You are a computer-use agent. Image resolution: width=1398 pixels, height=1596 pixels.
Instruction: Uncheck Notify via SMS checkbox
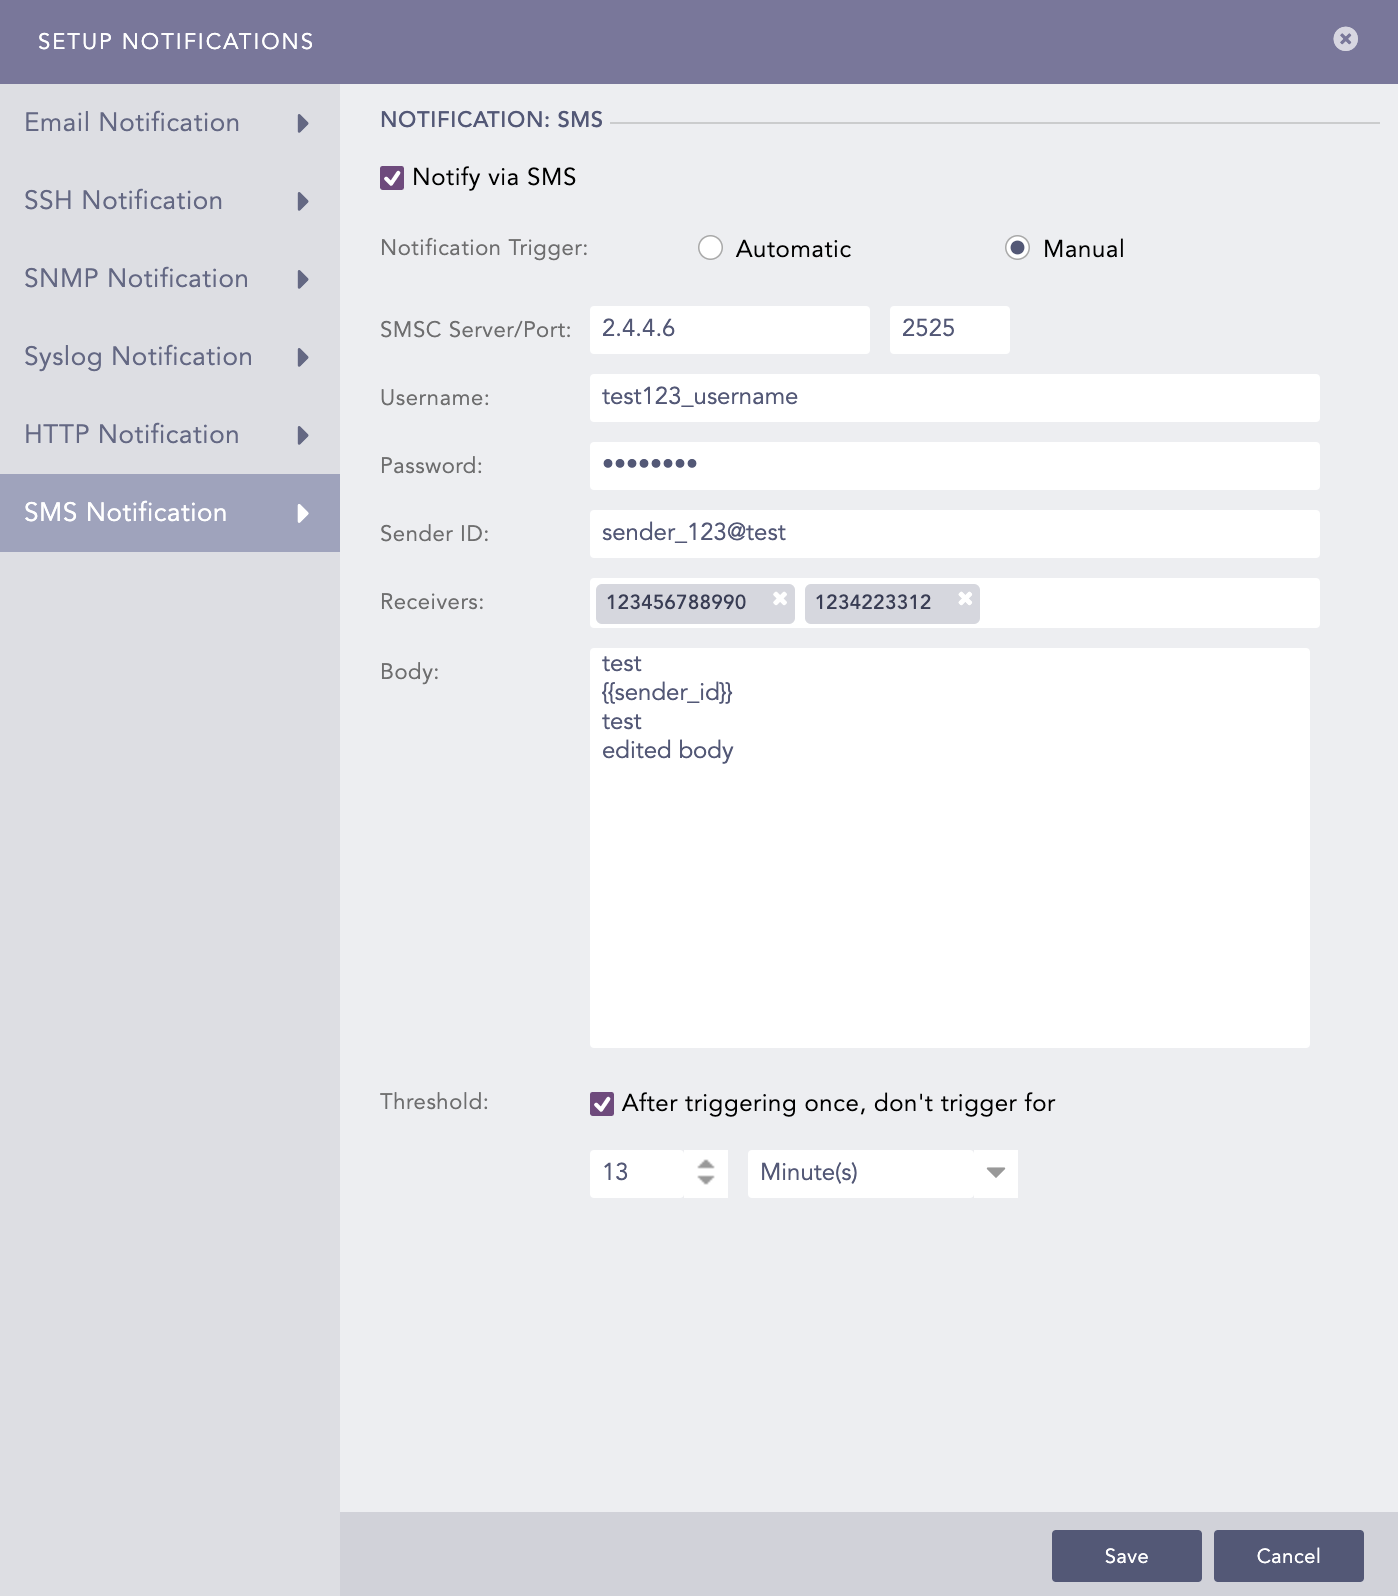(x=392, y=178)
